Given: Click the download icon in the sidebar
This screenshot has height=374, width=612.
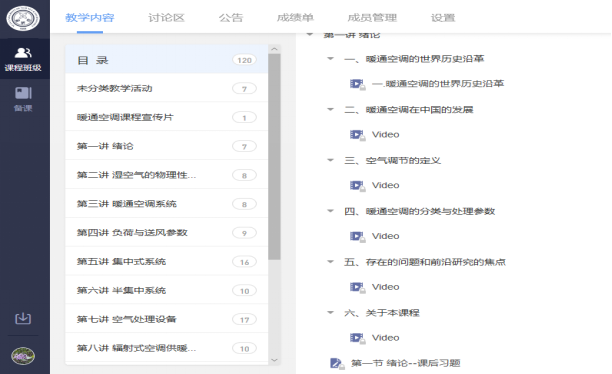Looking at the screenshot, I should tap(23, 318).
